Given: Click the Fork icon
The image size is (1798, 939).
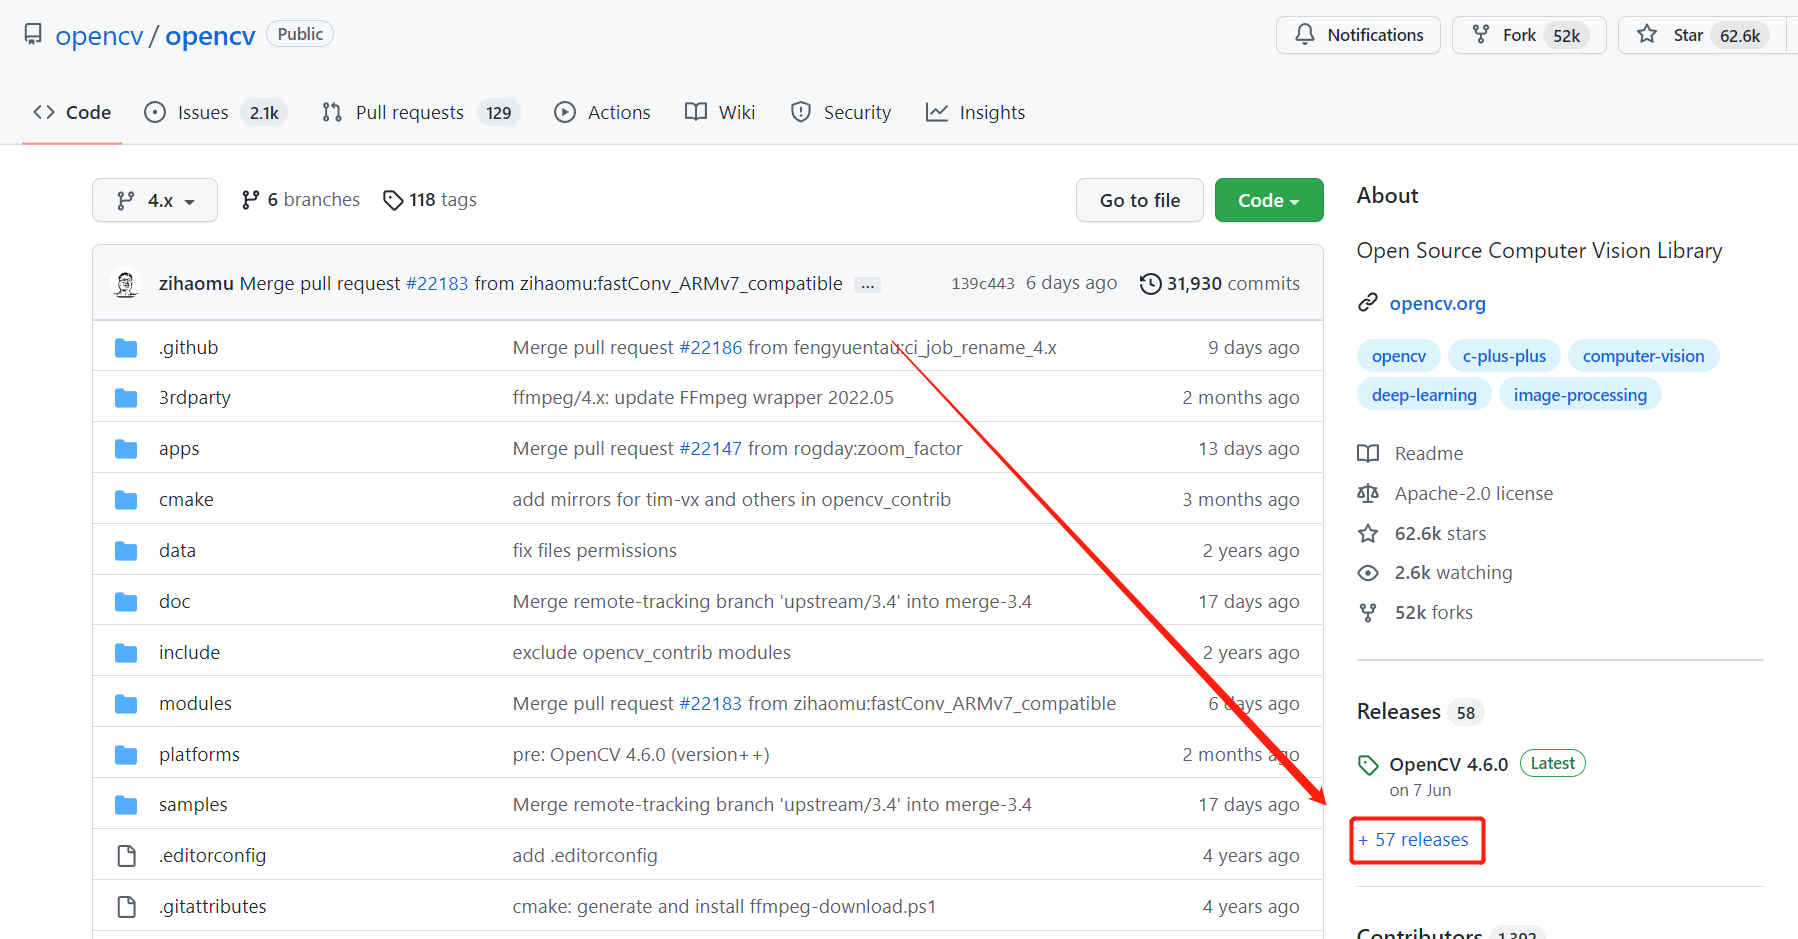Looking at the screenshot, I should 1481,35.
